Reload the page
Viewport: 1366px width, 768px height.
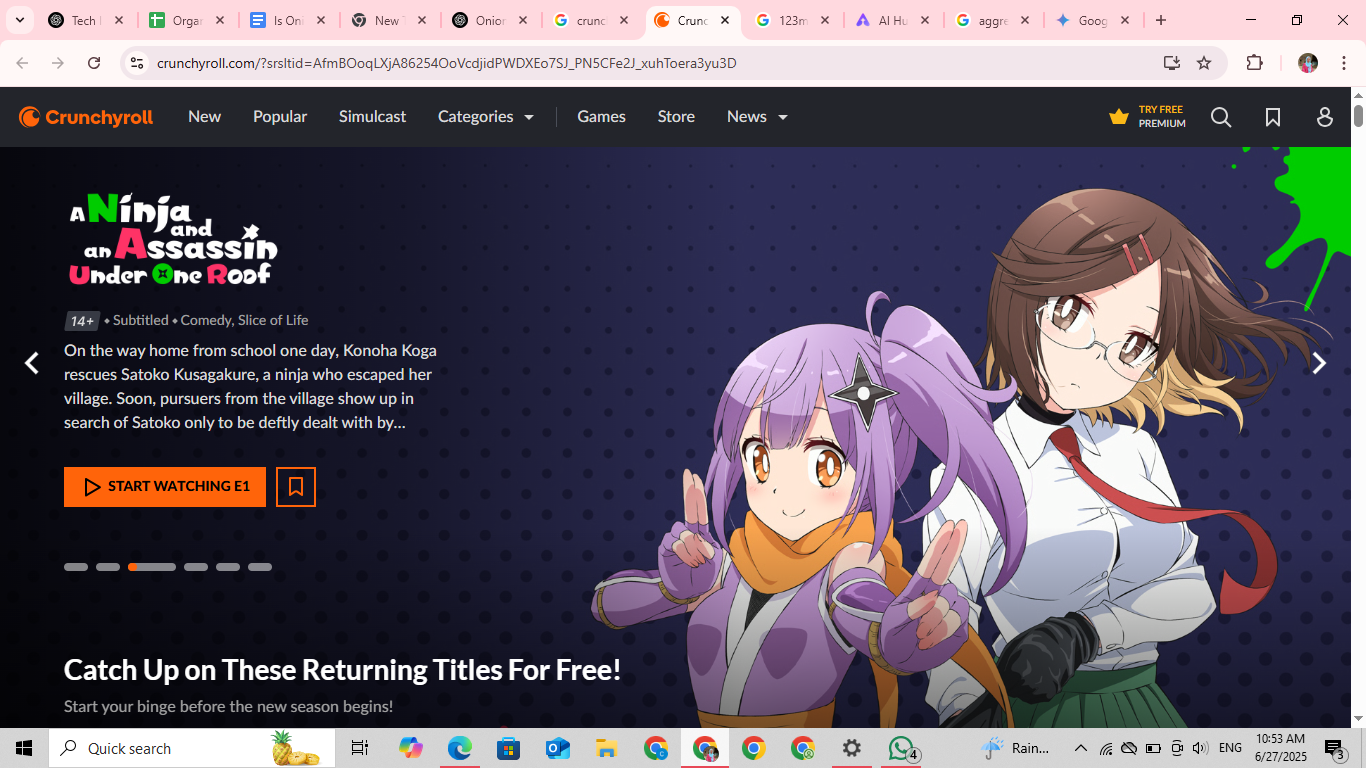click(94, 63)
